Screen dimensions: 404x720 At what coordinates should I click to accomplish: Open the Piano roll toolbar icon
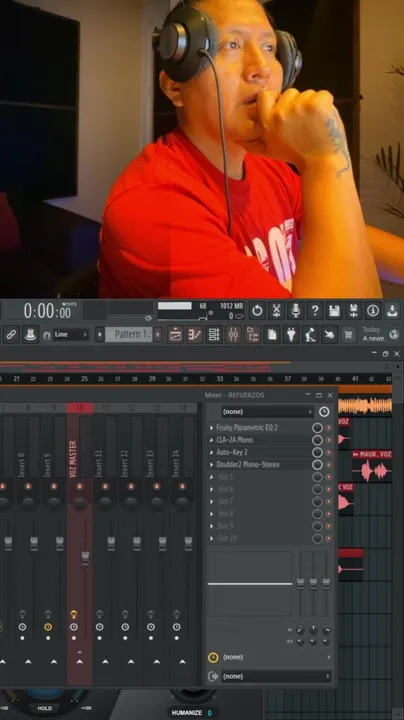pyautogui.click(x=195, y=335)
